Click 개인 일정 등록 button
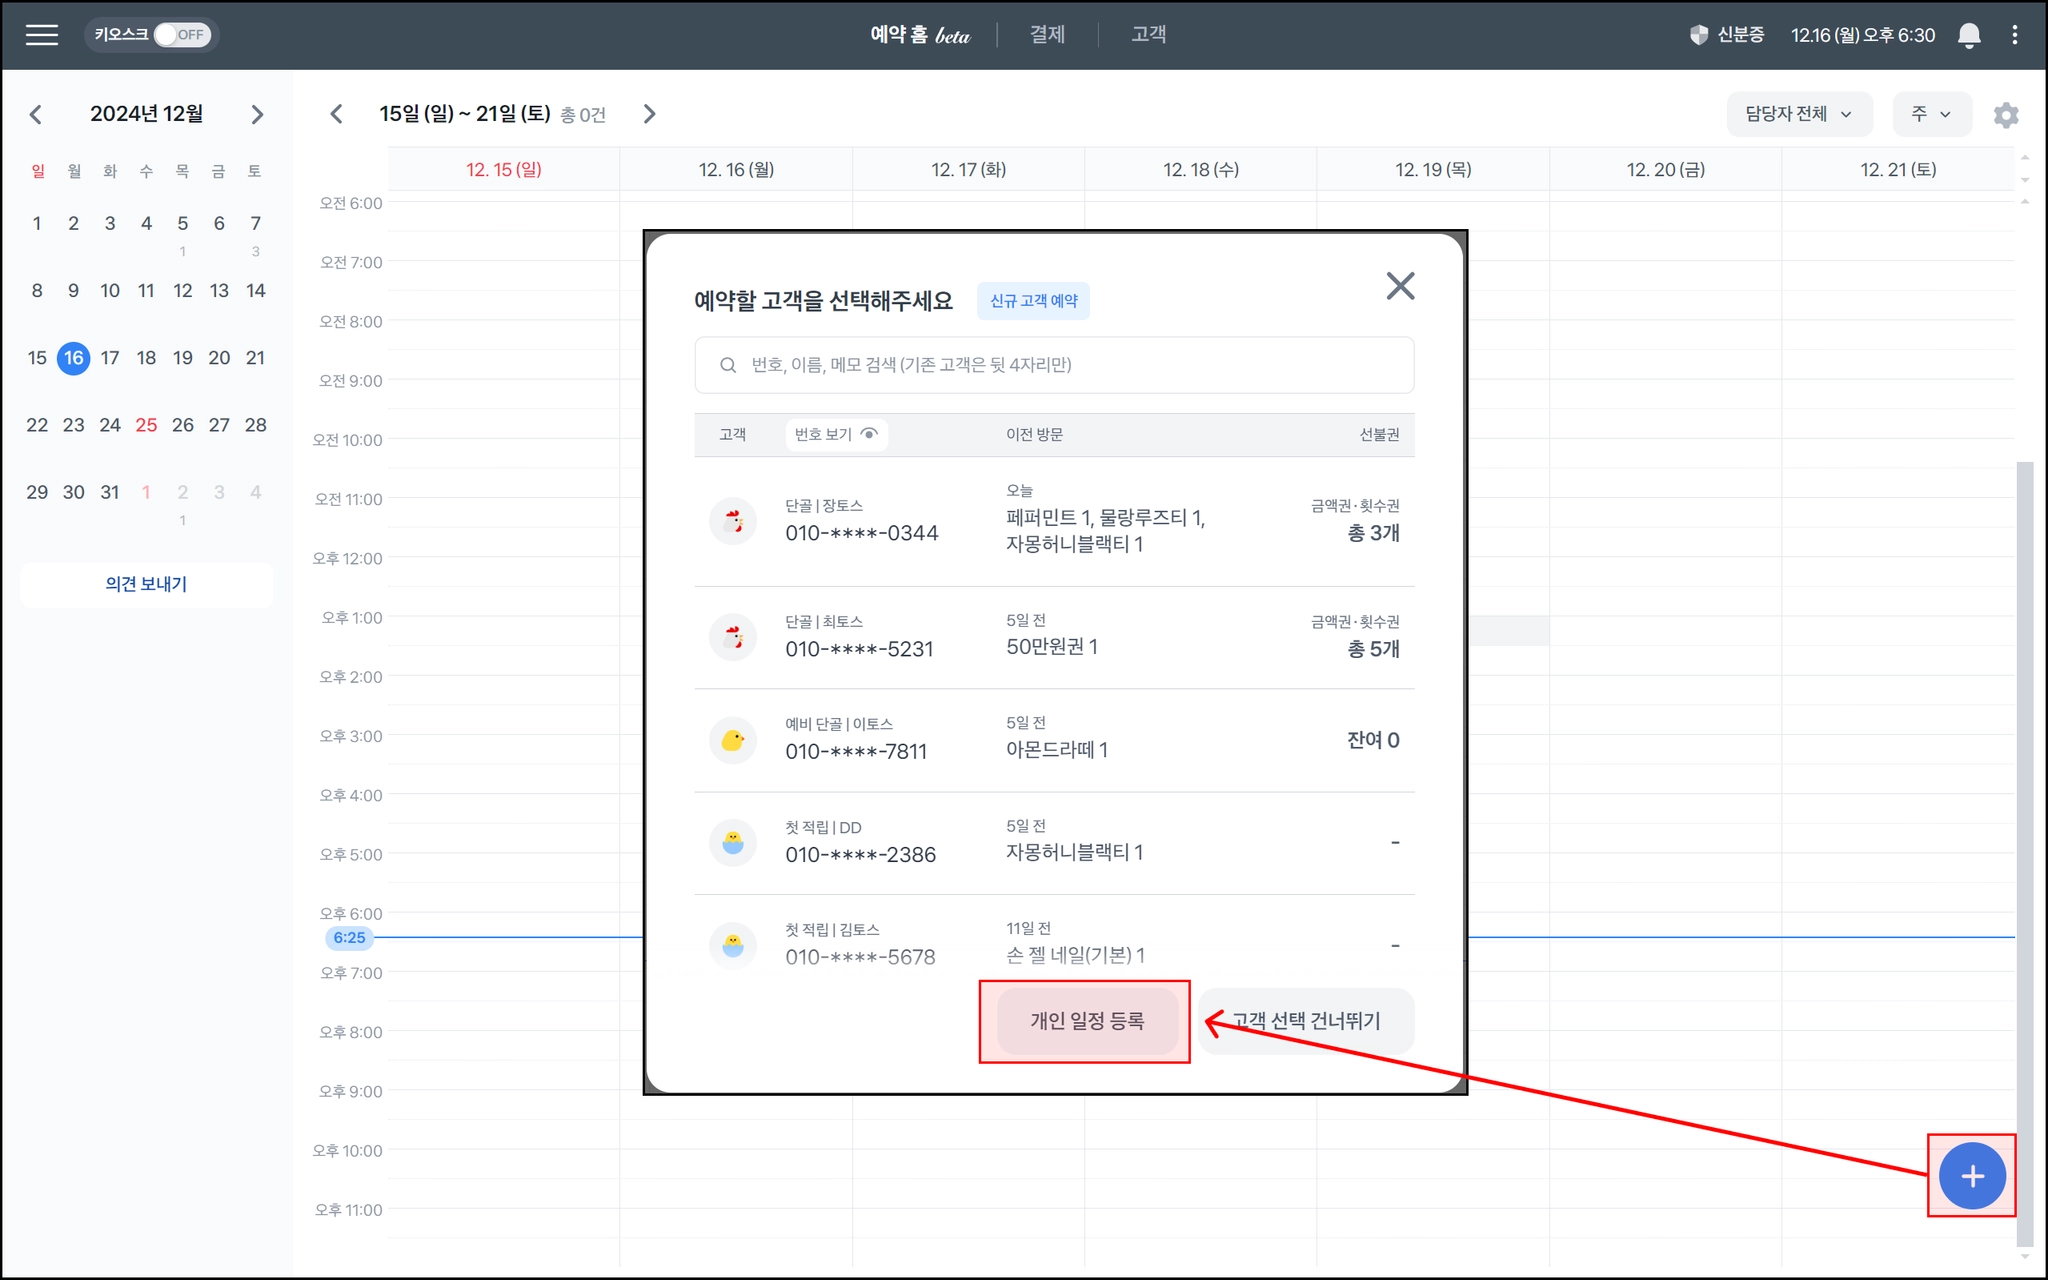 click(x=1087, y=1021)
